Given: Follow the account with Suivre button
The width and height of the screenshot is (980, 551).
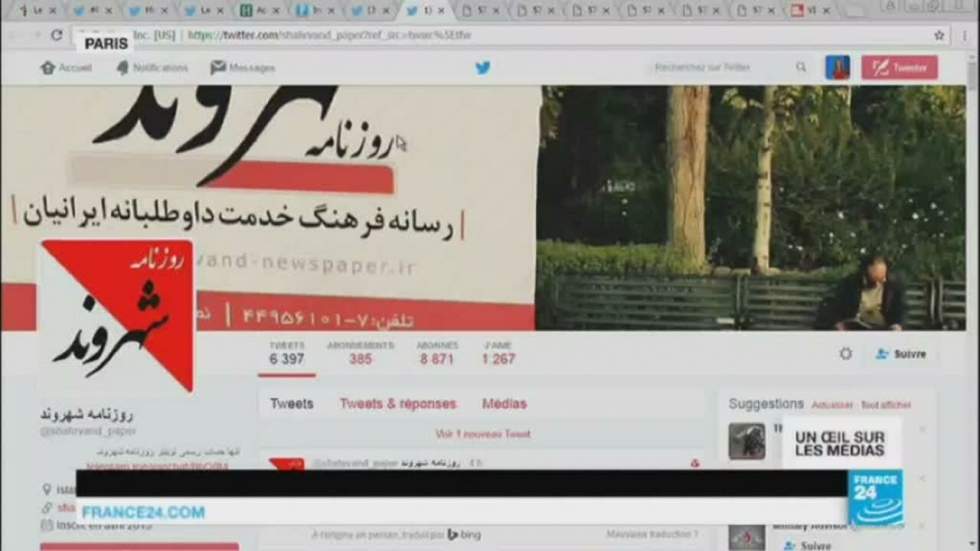Looking at the screenshot, I should 901,354.
